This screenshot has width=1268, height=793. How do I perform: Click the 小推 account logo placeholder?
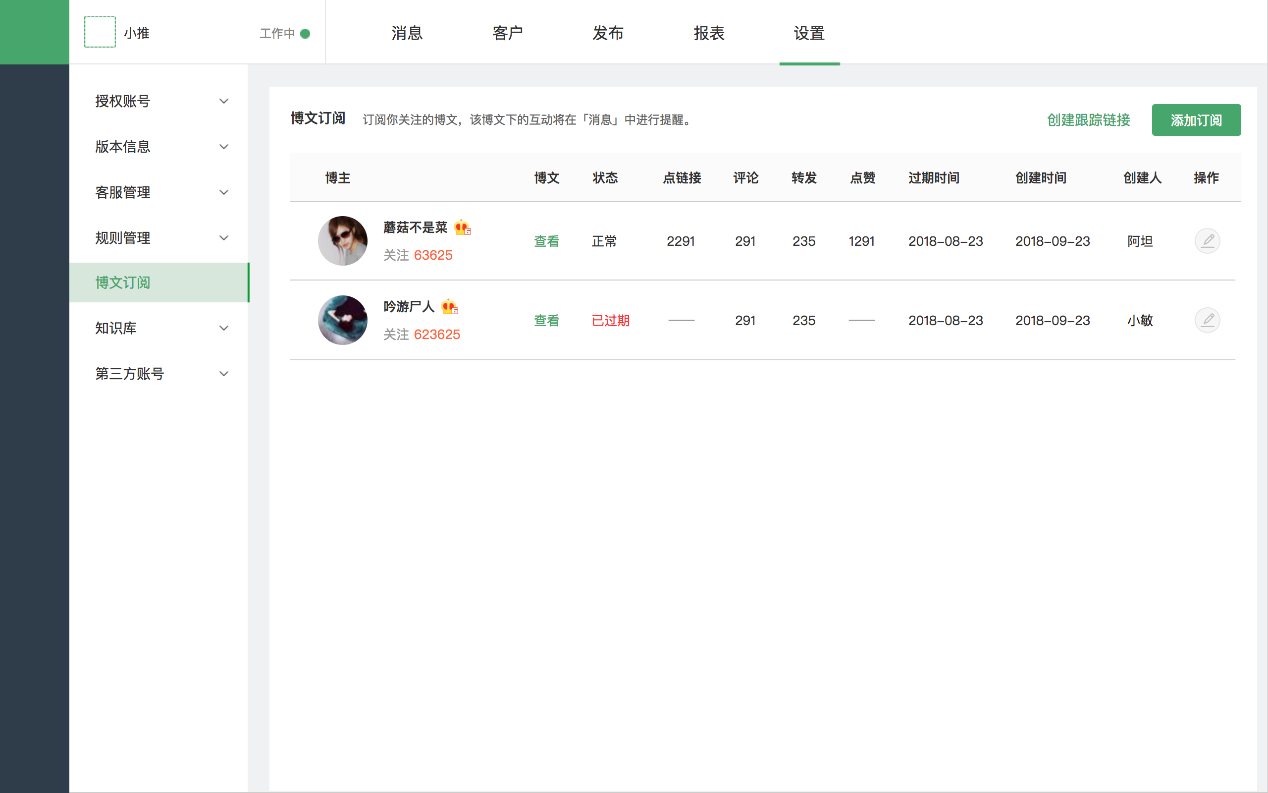pyautogui.click(x=100, y=32)
